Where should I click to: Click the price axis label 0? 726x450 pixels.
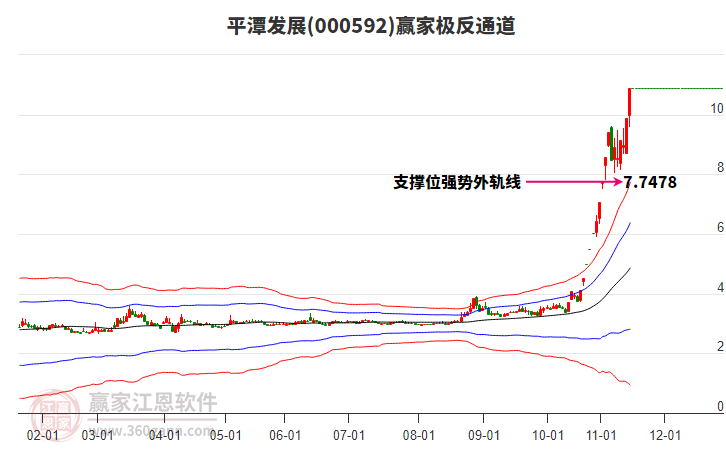(720, 406)
